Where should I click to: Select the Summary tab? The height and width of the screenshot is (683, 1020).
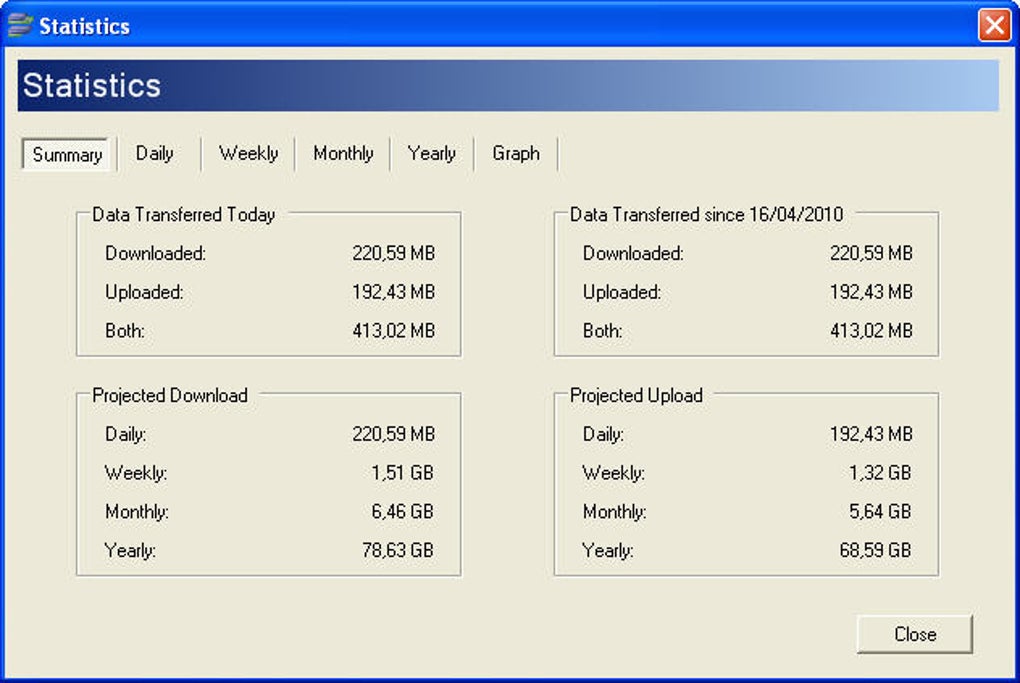tap(67, 155)
